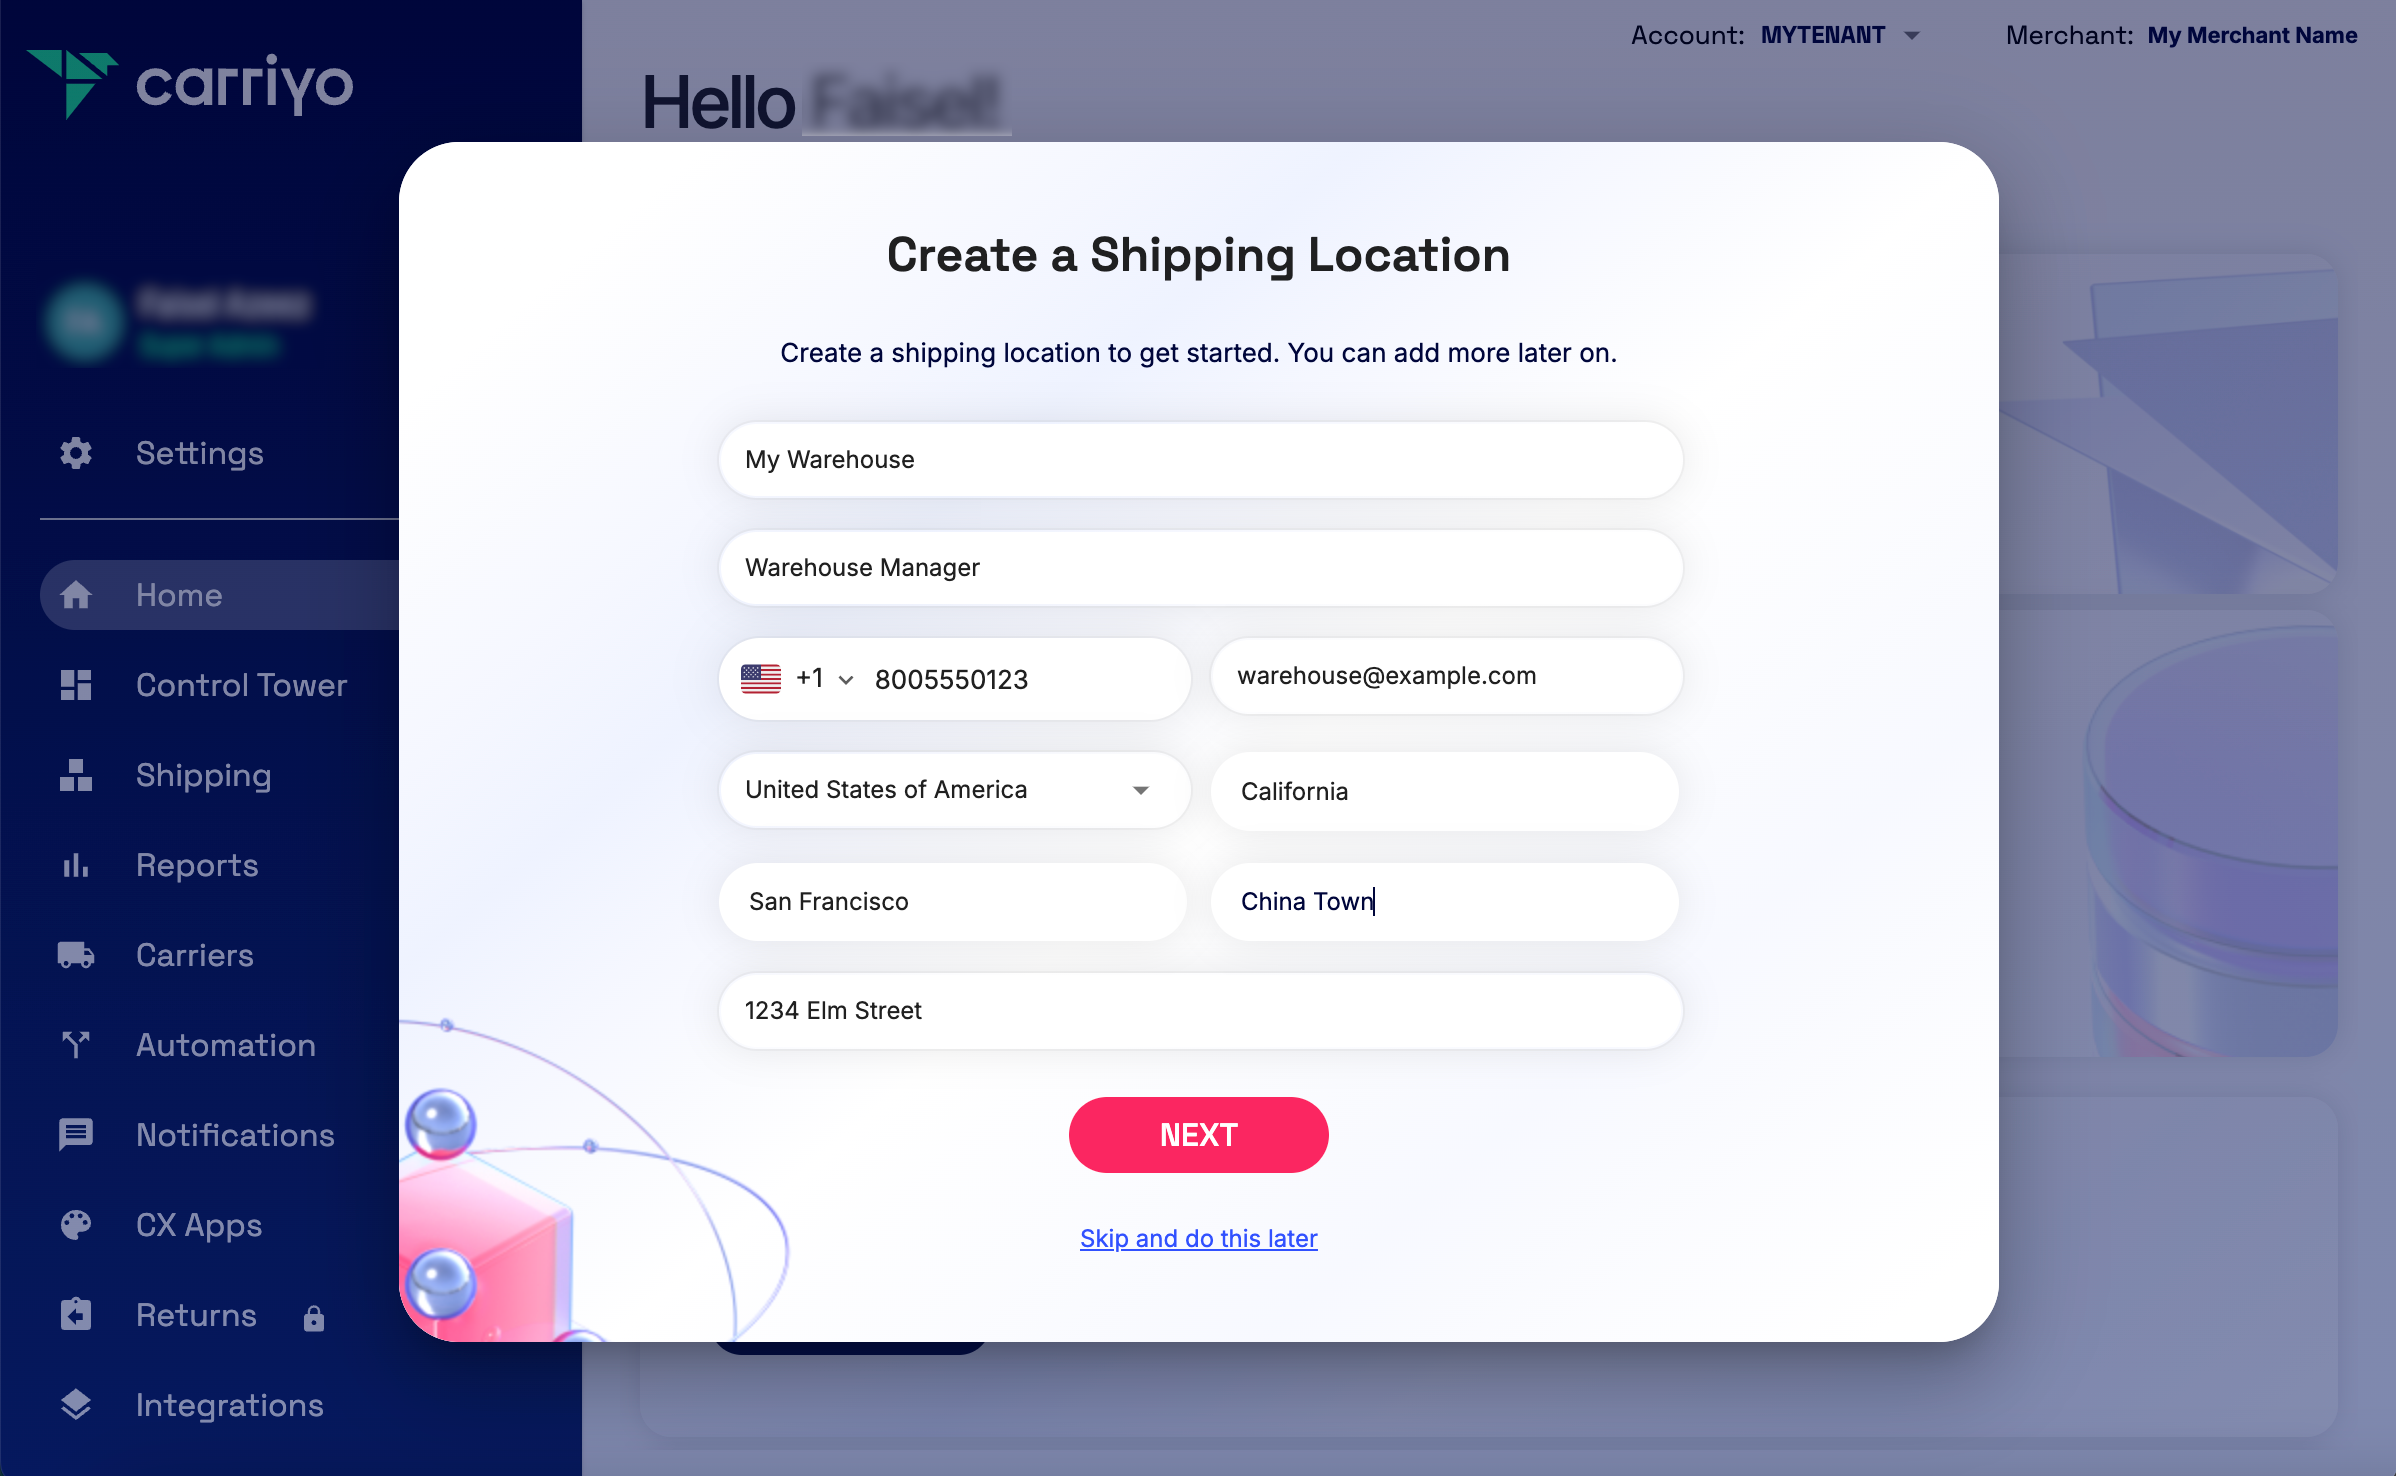View Reports dashboard
The image size is (2396, 1476).
[x=197, y=863]
